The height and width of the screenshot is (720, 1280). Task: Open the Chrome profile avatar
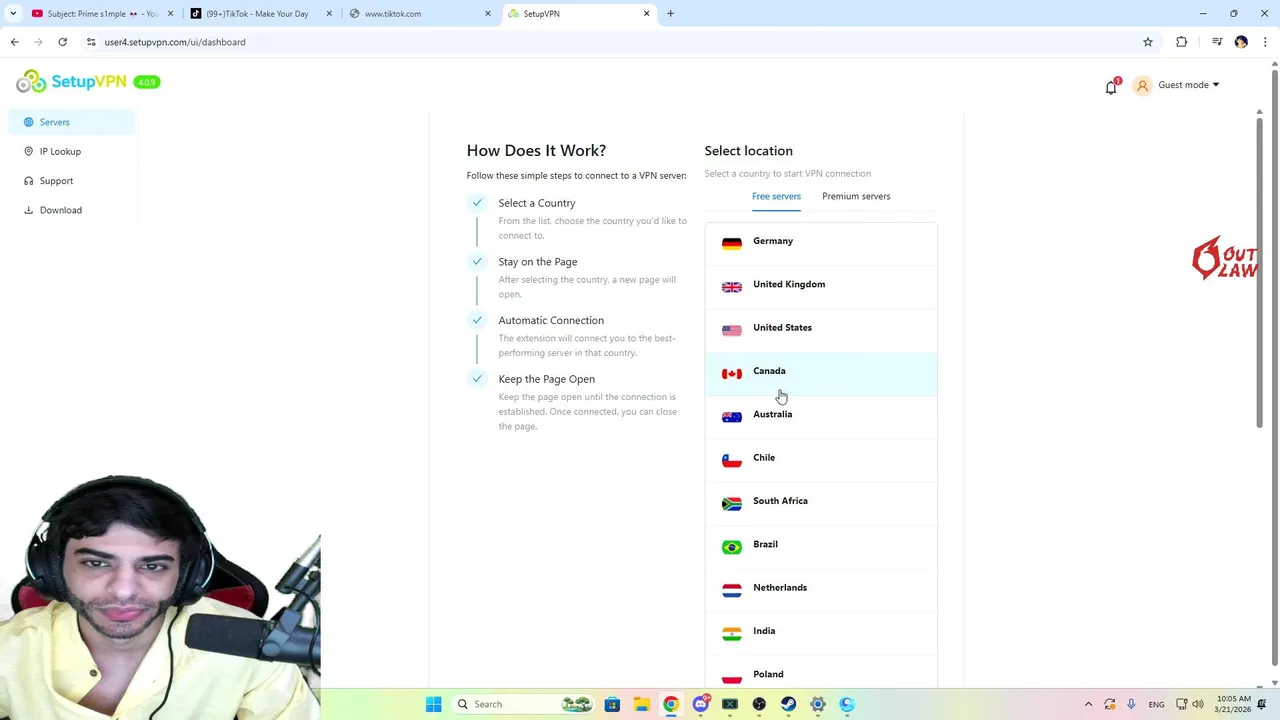pos(1241,42)
